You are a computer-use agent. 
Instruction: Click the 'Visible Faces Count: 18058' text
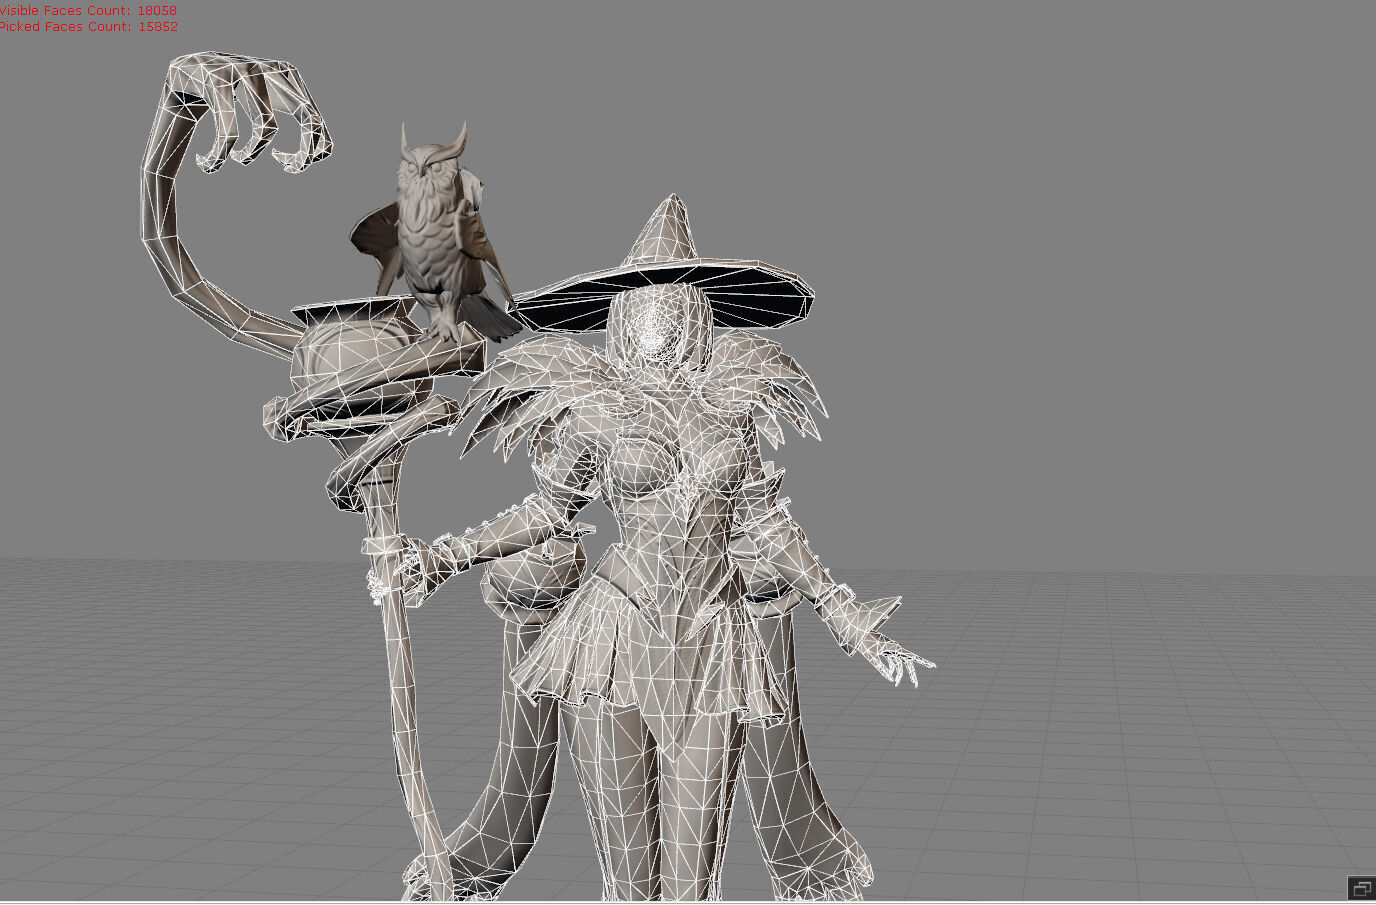click(87, 10)
